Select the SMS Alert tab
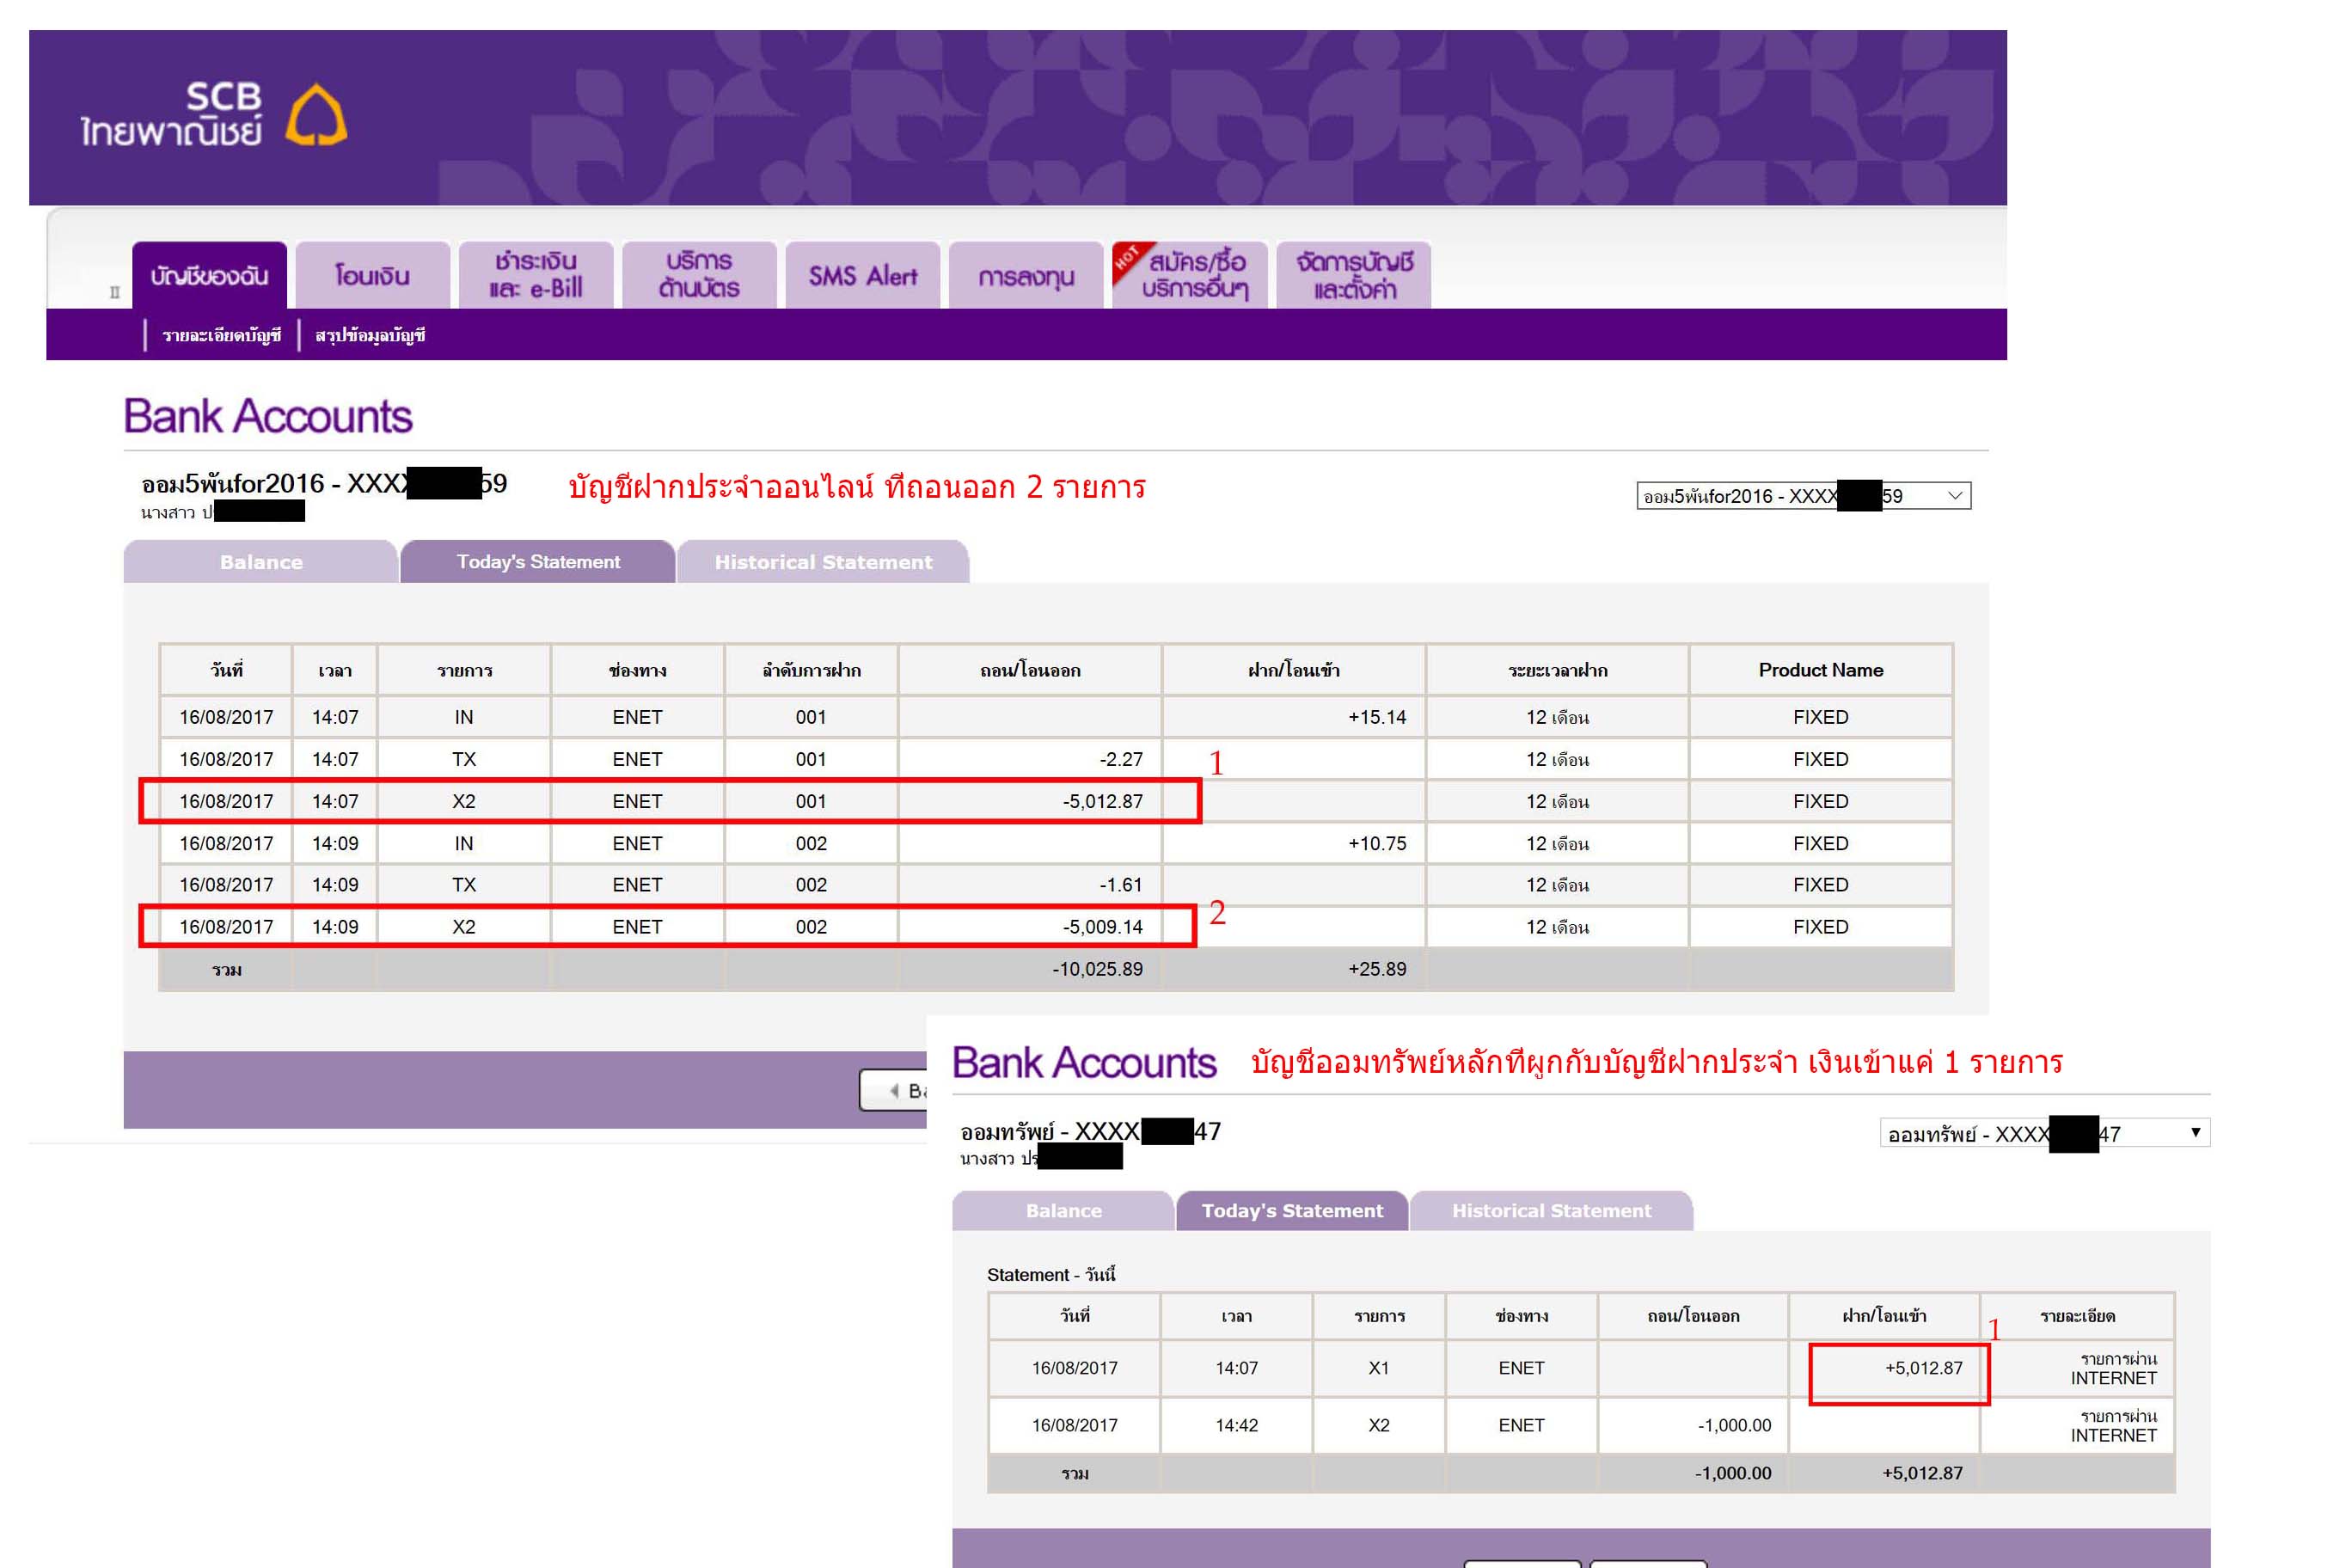 click(862, 275)
